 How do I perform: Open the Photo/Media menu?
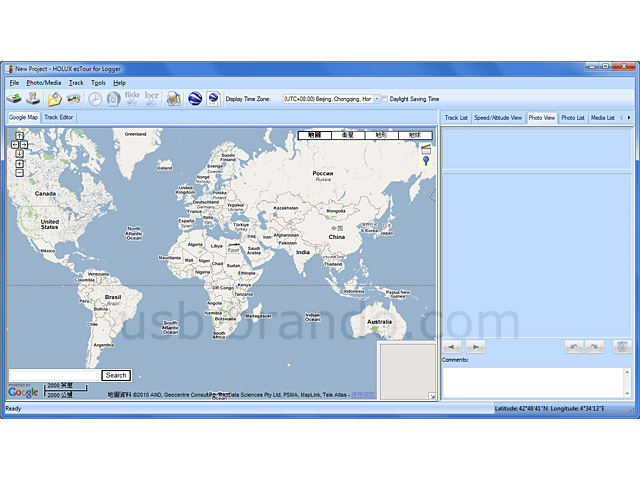(44, 83)
